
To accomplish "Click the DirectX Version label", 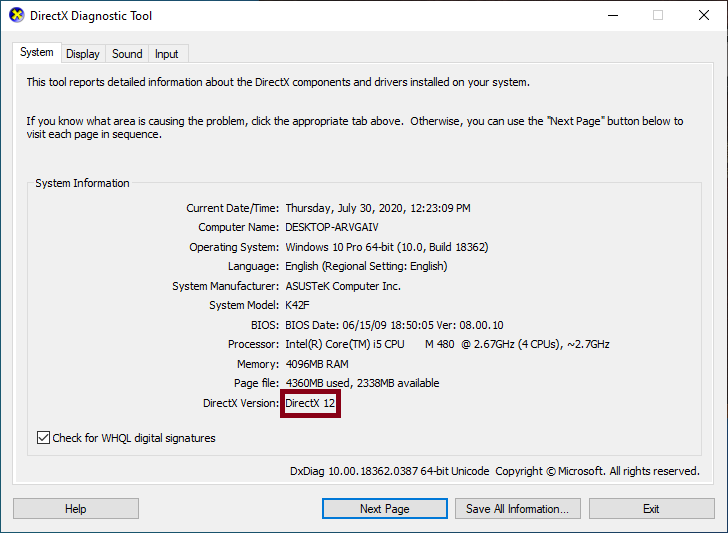I will (x=241, y=403).
